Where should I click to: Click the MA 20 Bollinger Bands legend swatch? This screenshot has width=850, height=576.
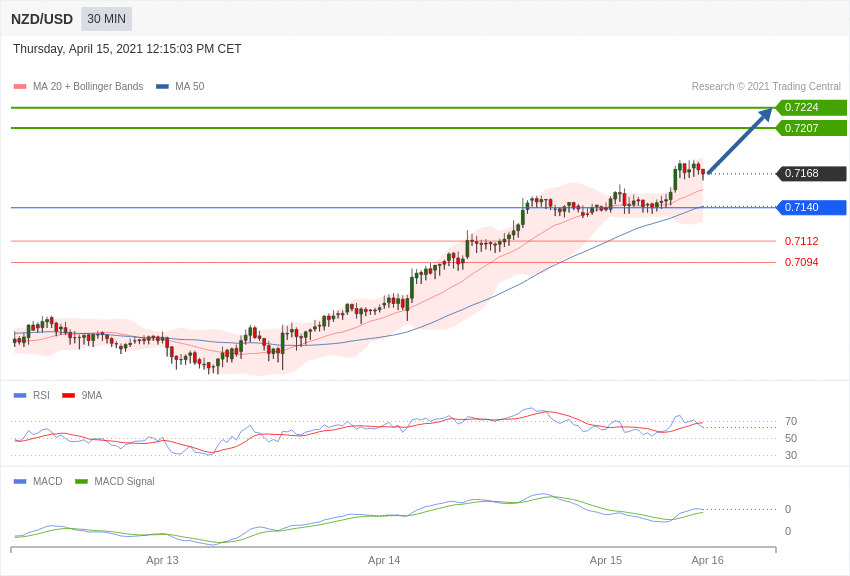coord(20,87)
